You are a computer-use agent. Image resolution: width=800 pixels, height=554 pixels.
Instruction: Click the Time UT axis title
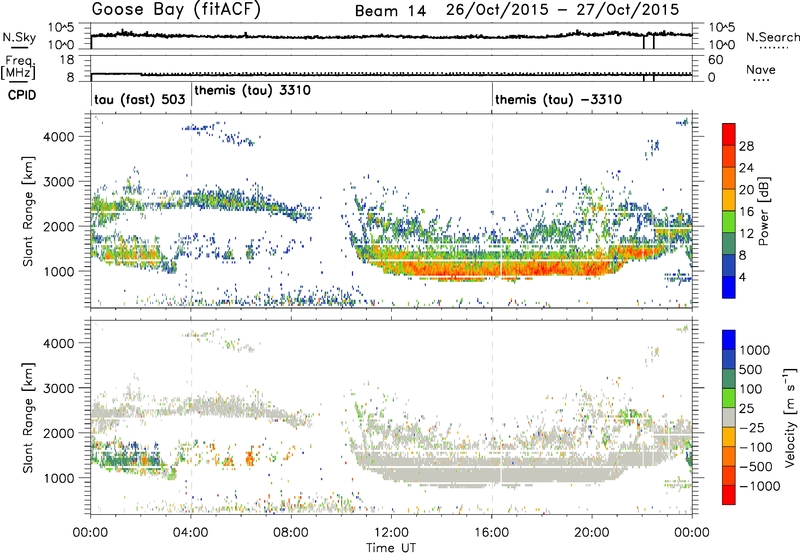391,548
